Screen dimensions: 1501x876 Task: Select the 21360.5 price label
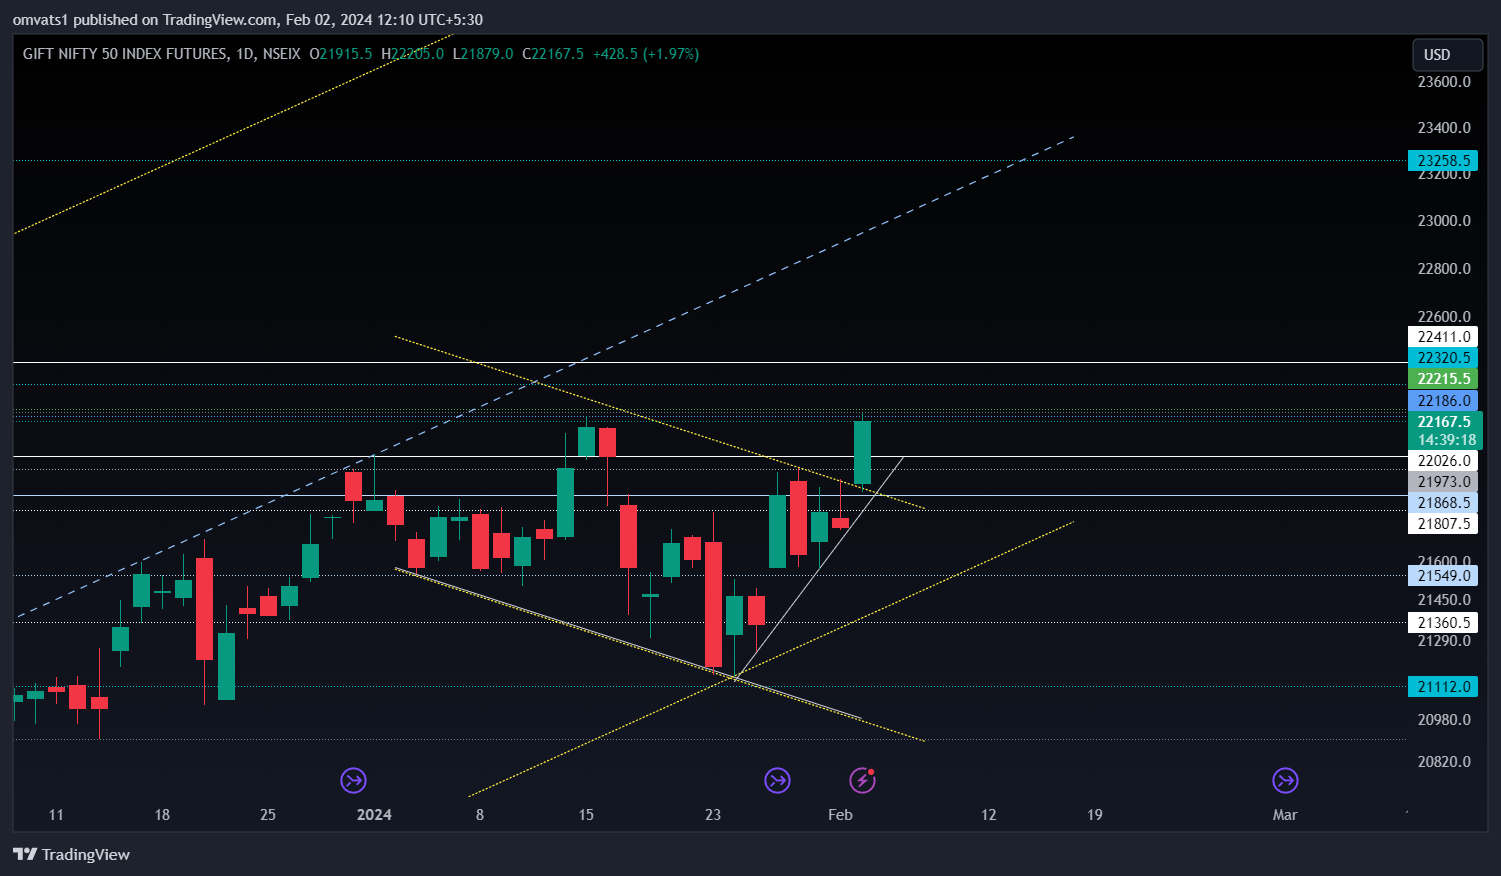(x=1443, y=623)
